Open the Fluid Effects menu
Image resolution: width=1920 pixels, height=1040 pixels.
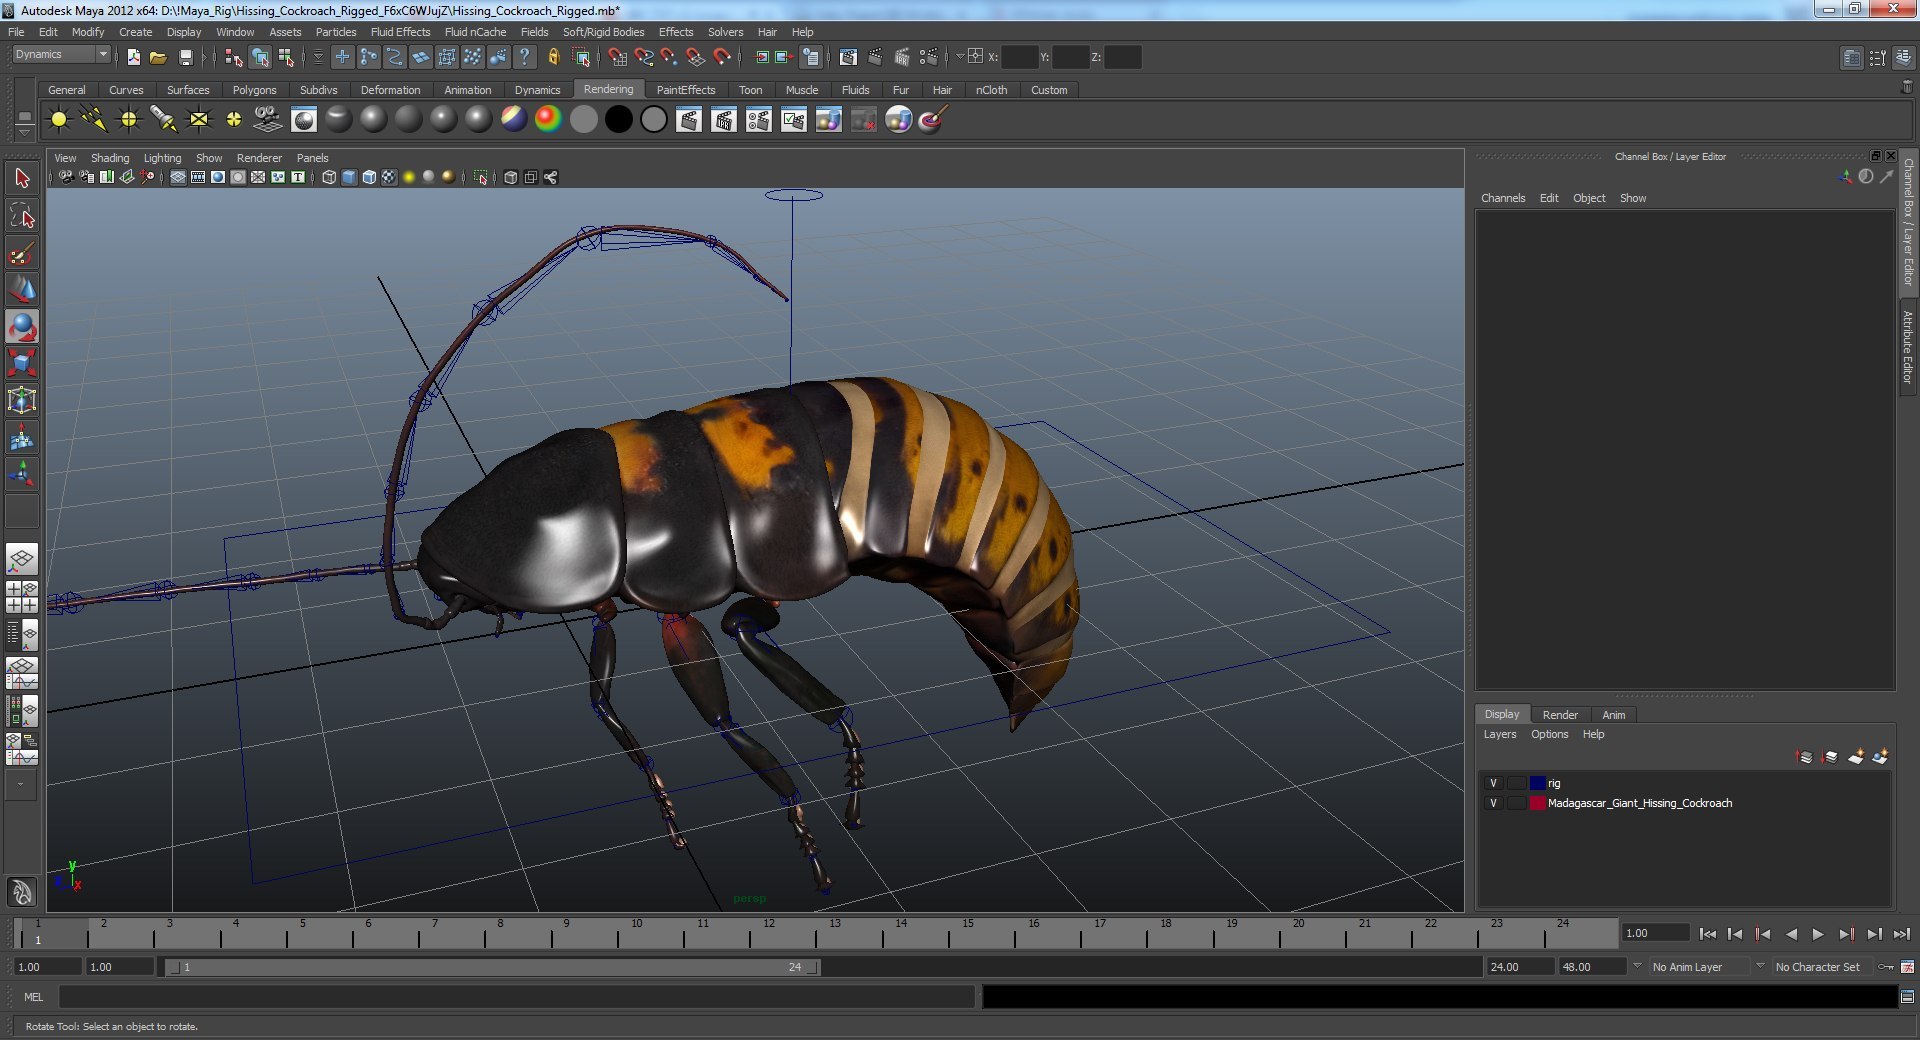tap(400, 32)
